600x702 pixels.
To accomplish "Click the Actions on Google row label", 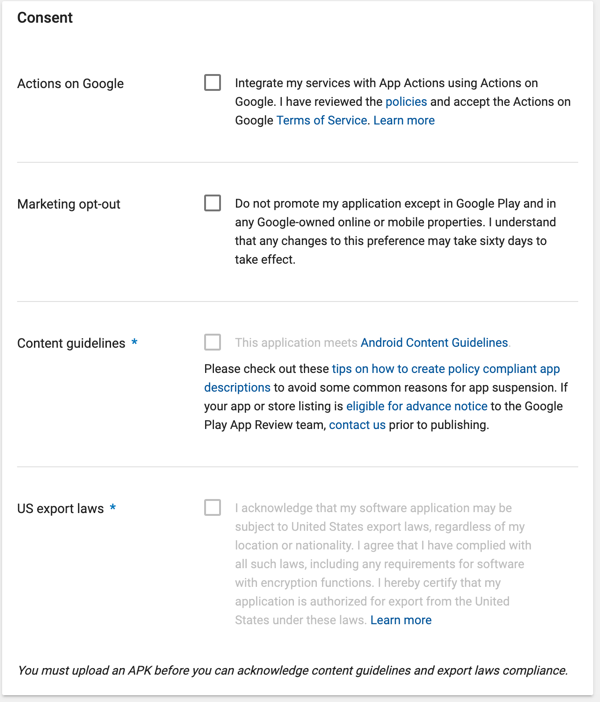I will tap(70, 84).
